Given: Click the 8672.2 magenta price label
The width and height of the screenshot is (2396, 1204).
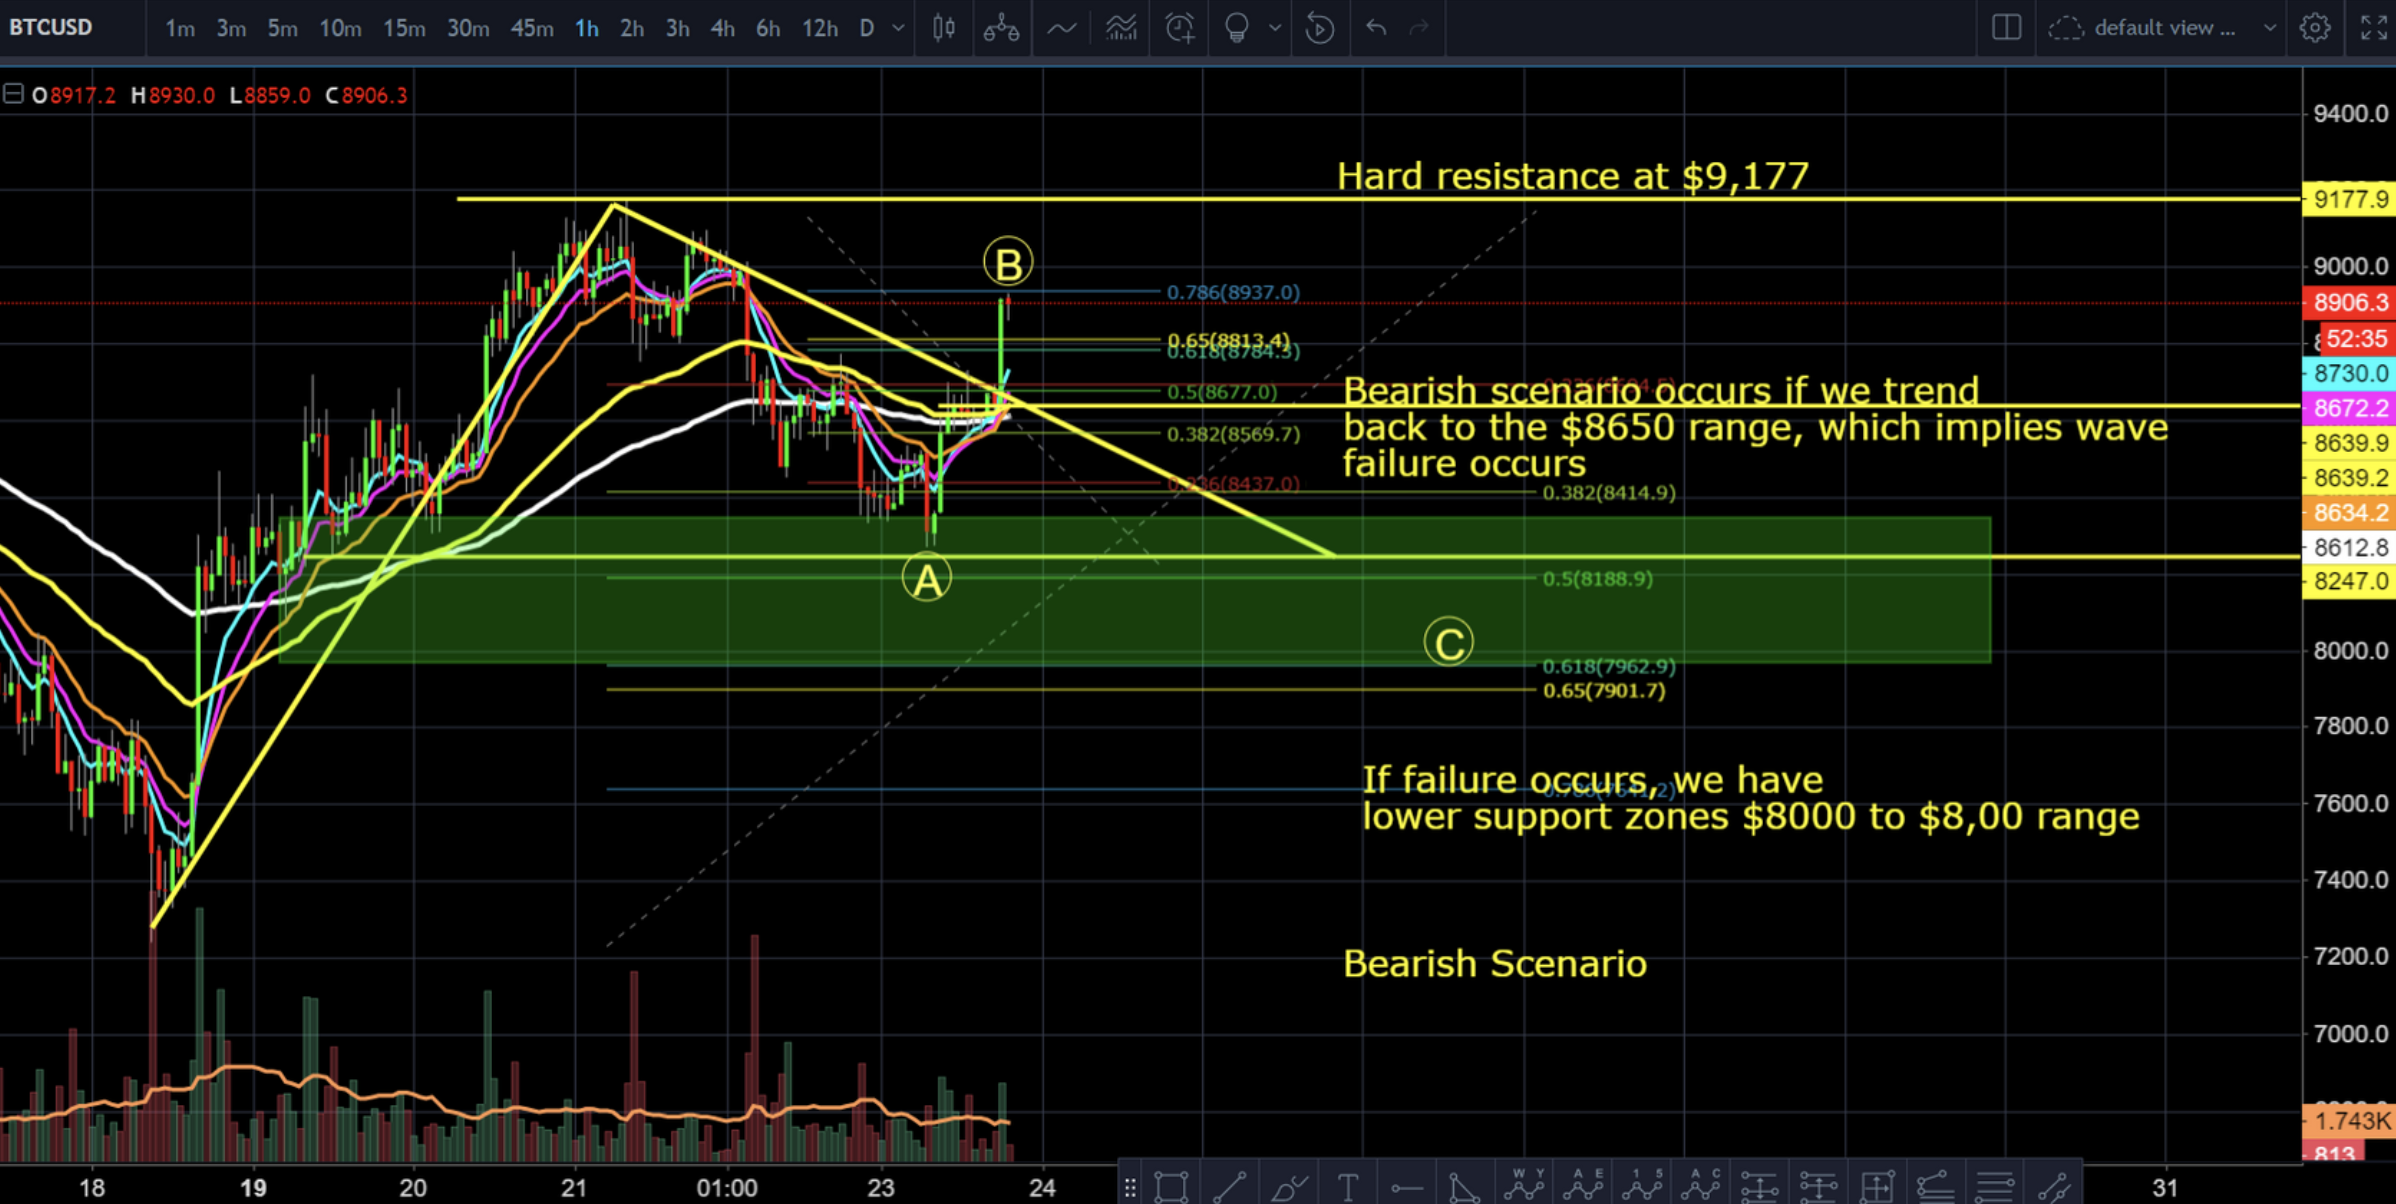Looking at the screenshot, I should 2350,408.
